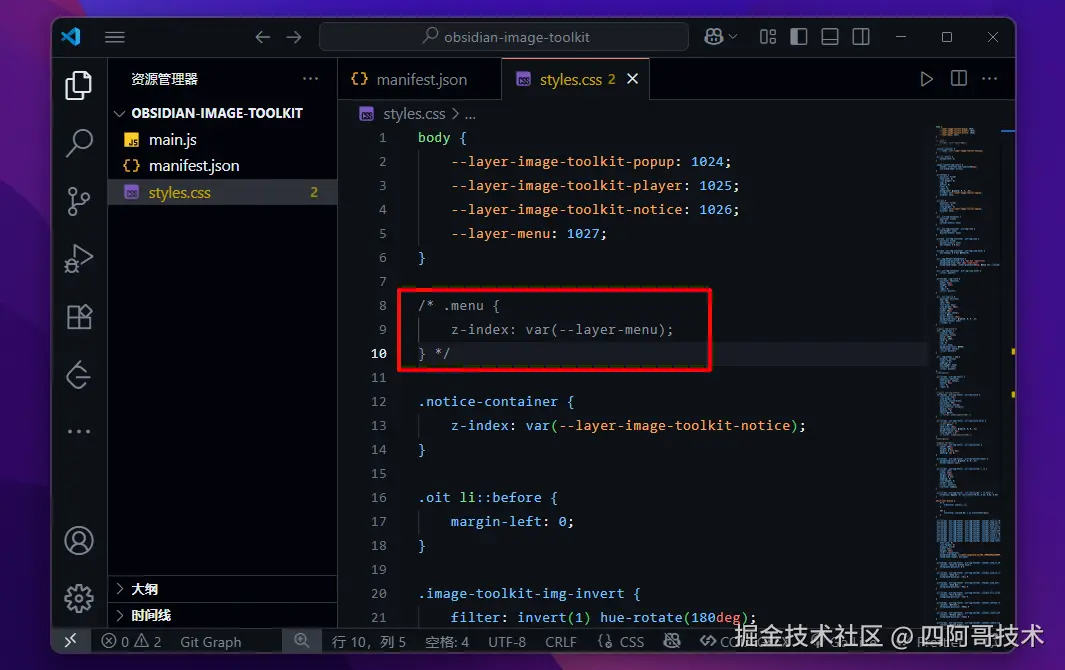Click Copilot status icon in status bar
Screen dimensions: 1065x670
[x=672, y=641]
